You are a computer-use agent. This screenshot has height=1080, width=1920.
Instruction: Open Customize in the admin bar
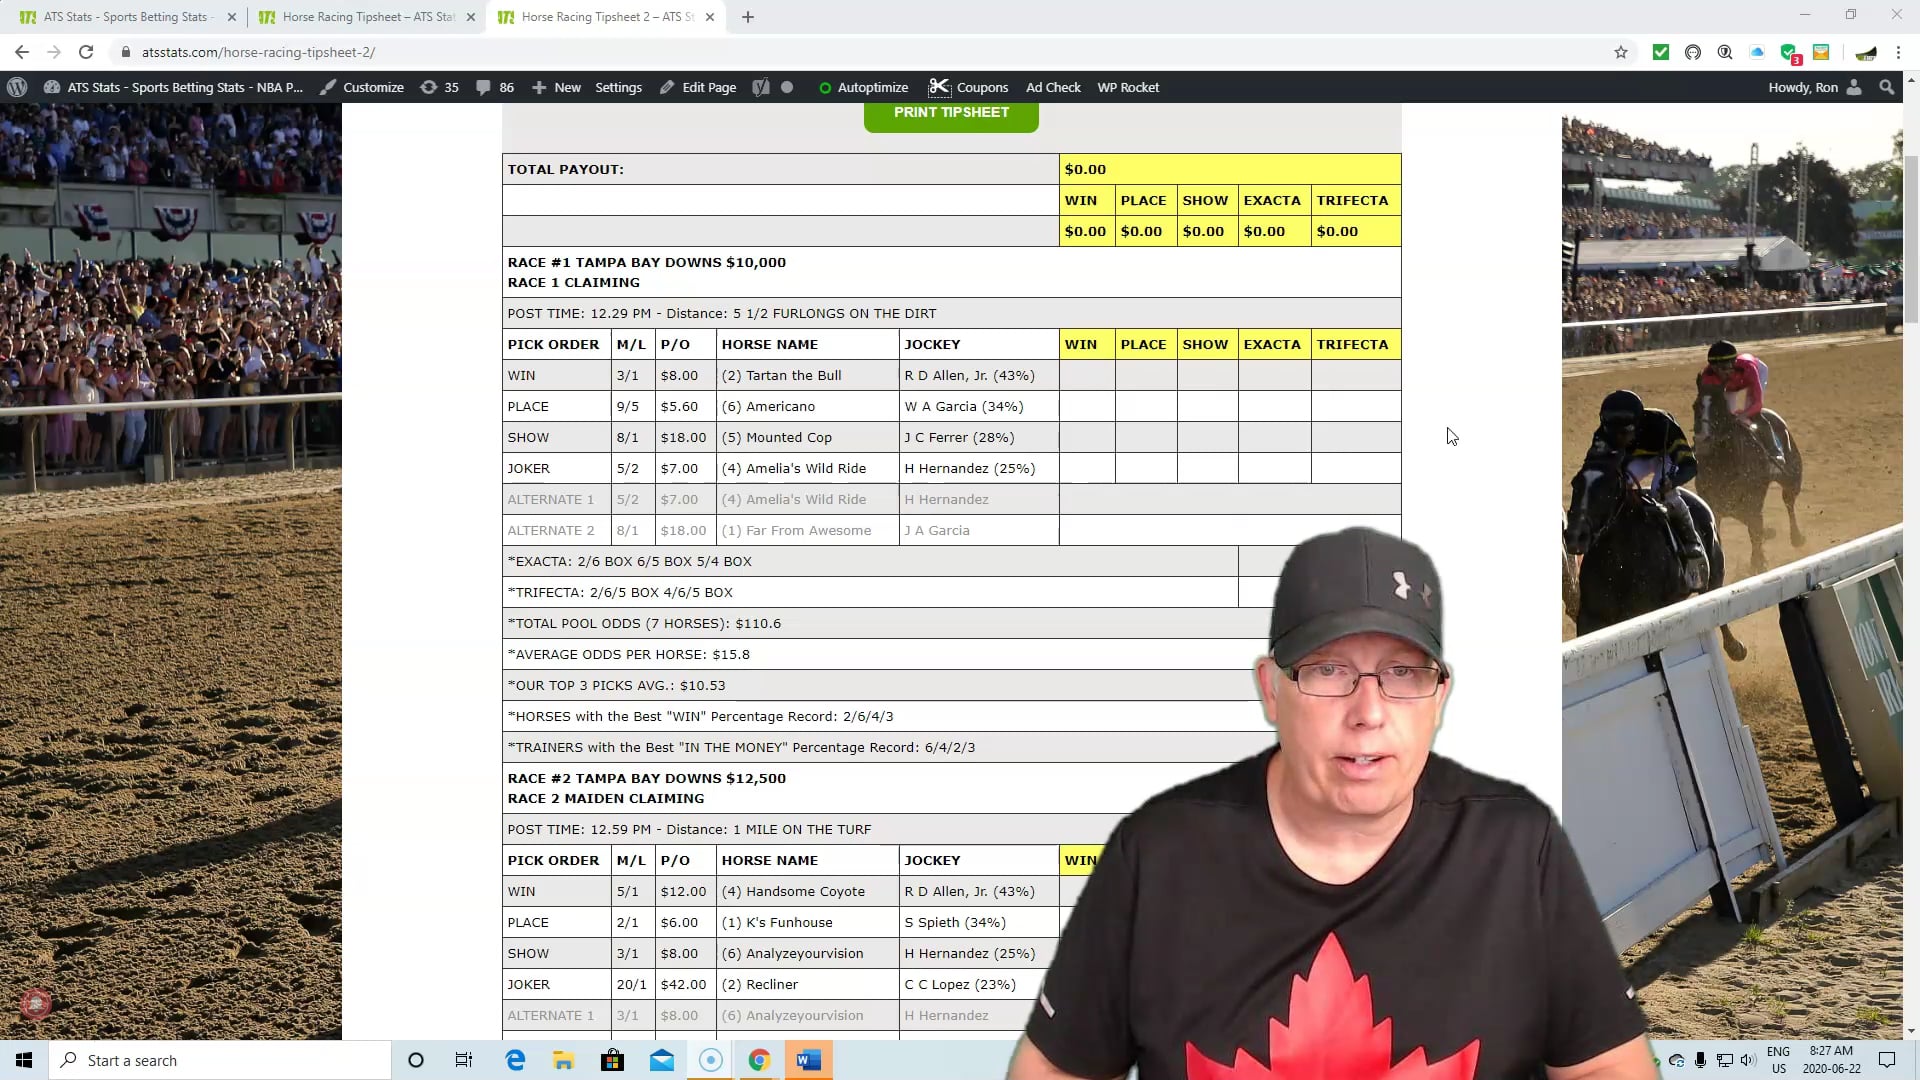pos(362,87)
